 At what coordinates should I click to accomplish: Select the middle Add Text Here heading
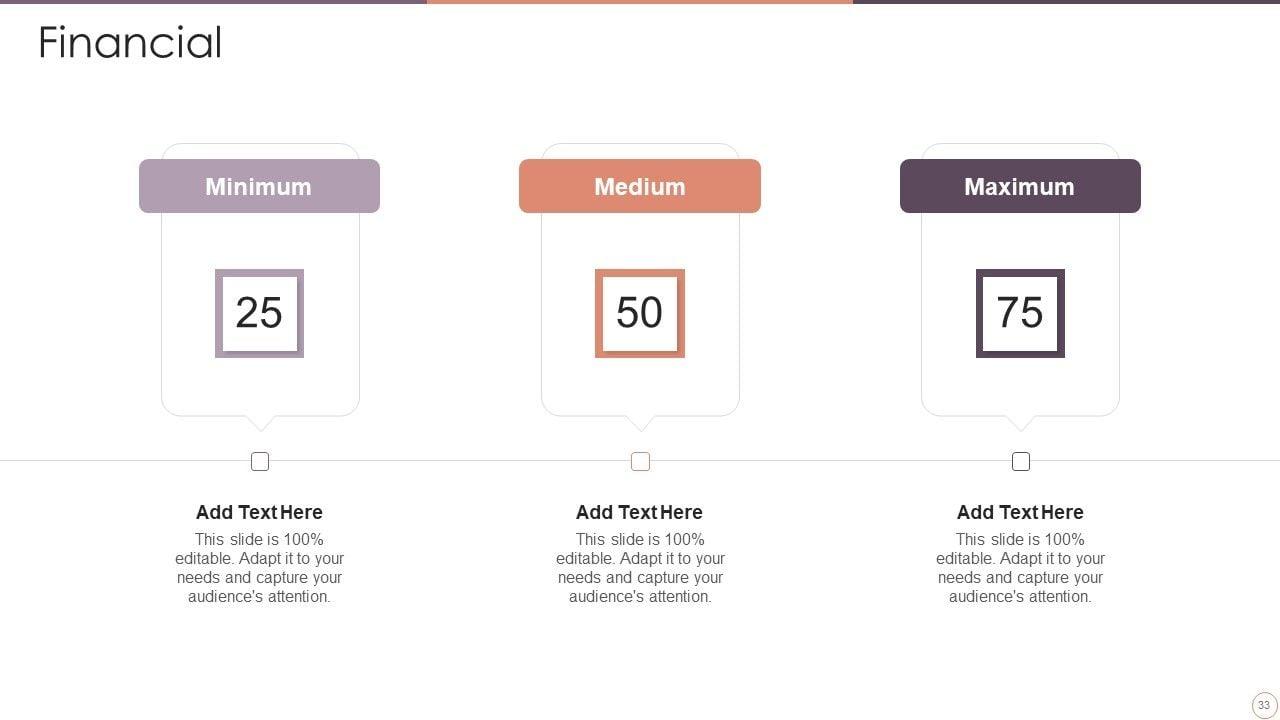click(639, 512)
